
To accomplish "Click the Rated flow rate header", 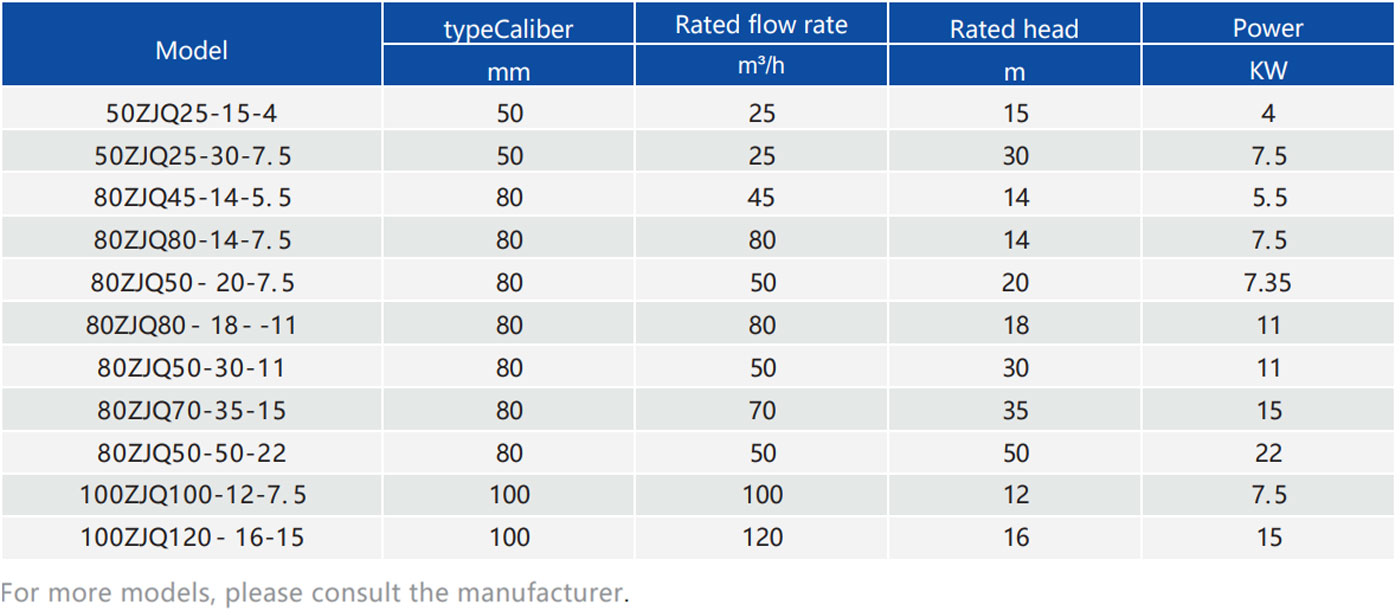I will 761,26.
